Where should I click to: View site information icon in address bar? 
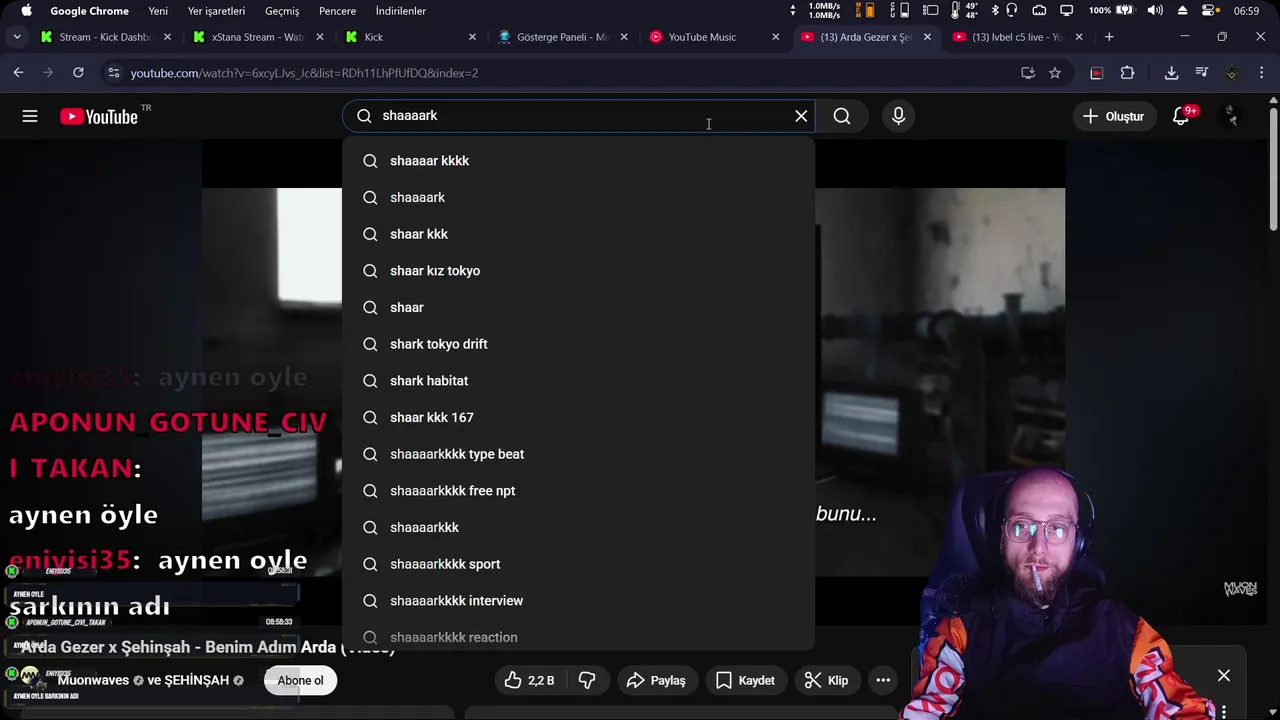click(x=113, y=73)
